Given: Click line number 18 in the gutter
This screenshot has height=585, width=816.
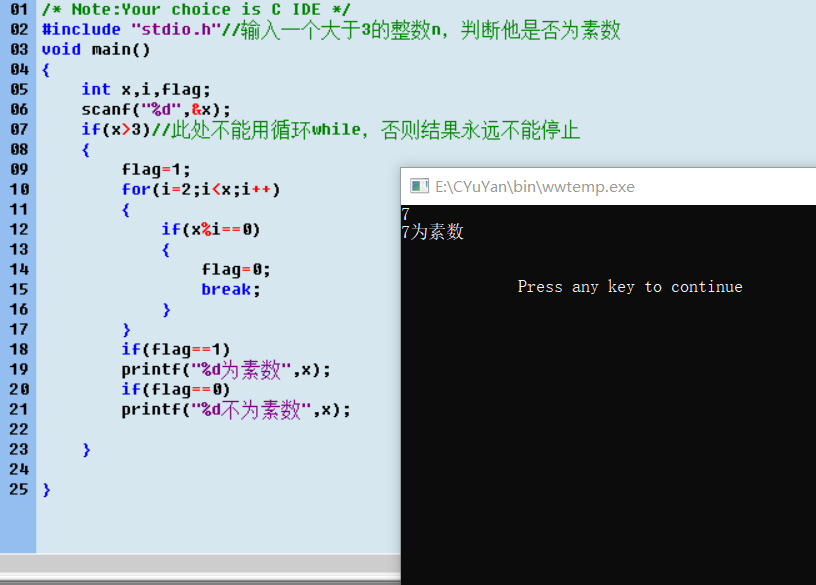Looking at the screenshot, I should 19,349.
